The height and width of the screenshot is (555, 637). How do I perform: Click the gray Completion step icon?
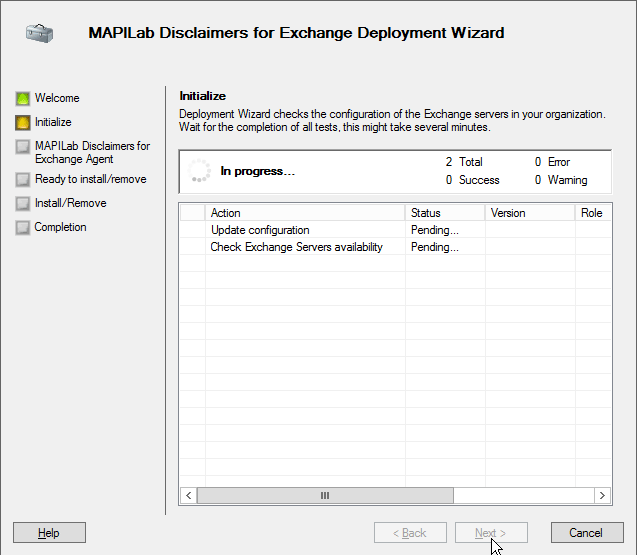23,227
